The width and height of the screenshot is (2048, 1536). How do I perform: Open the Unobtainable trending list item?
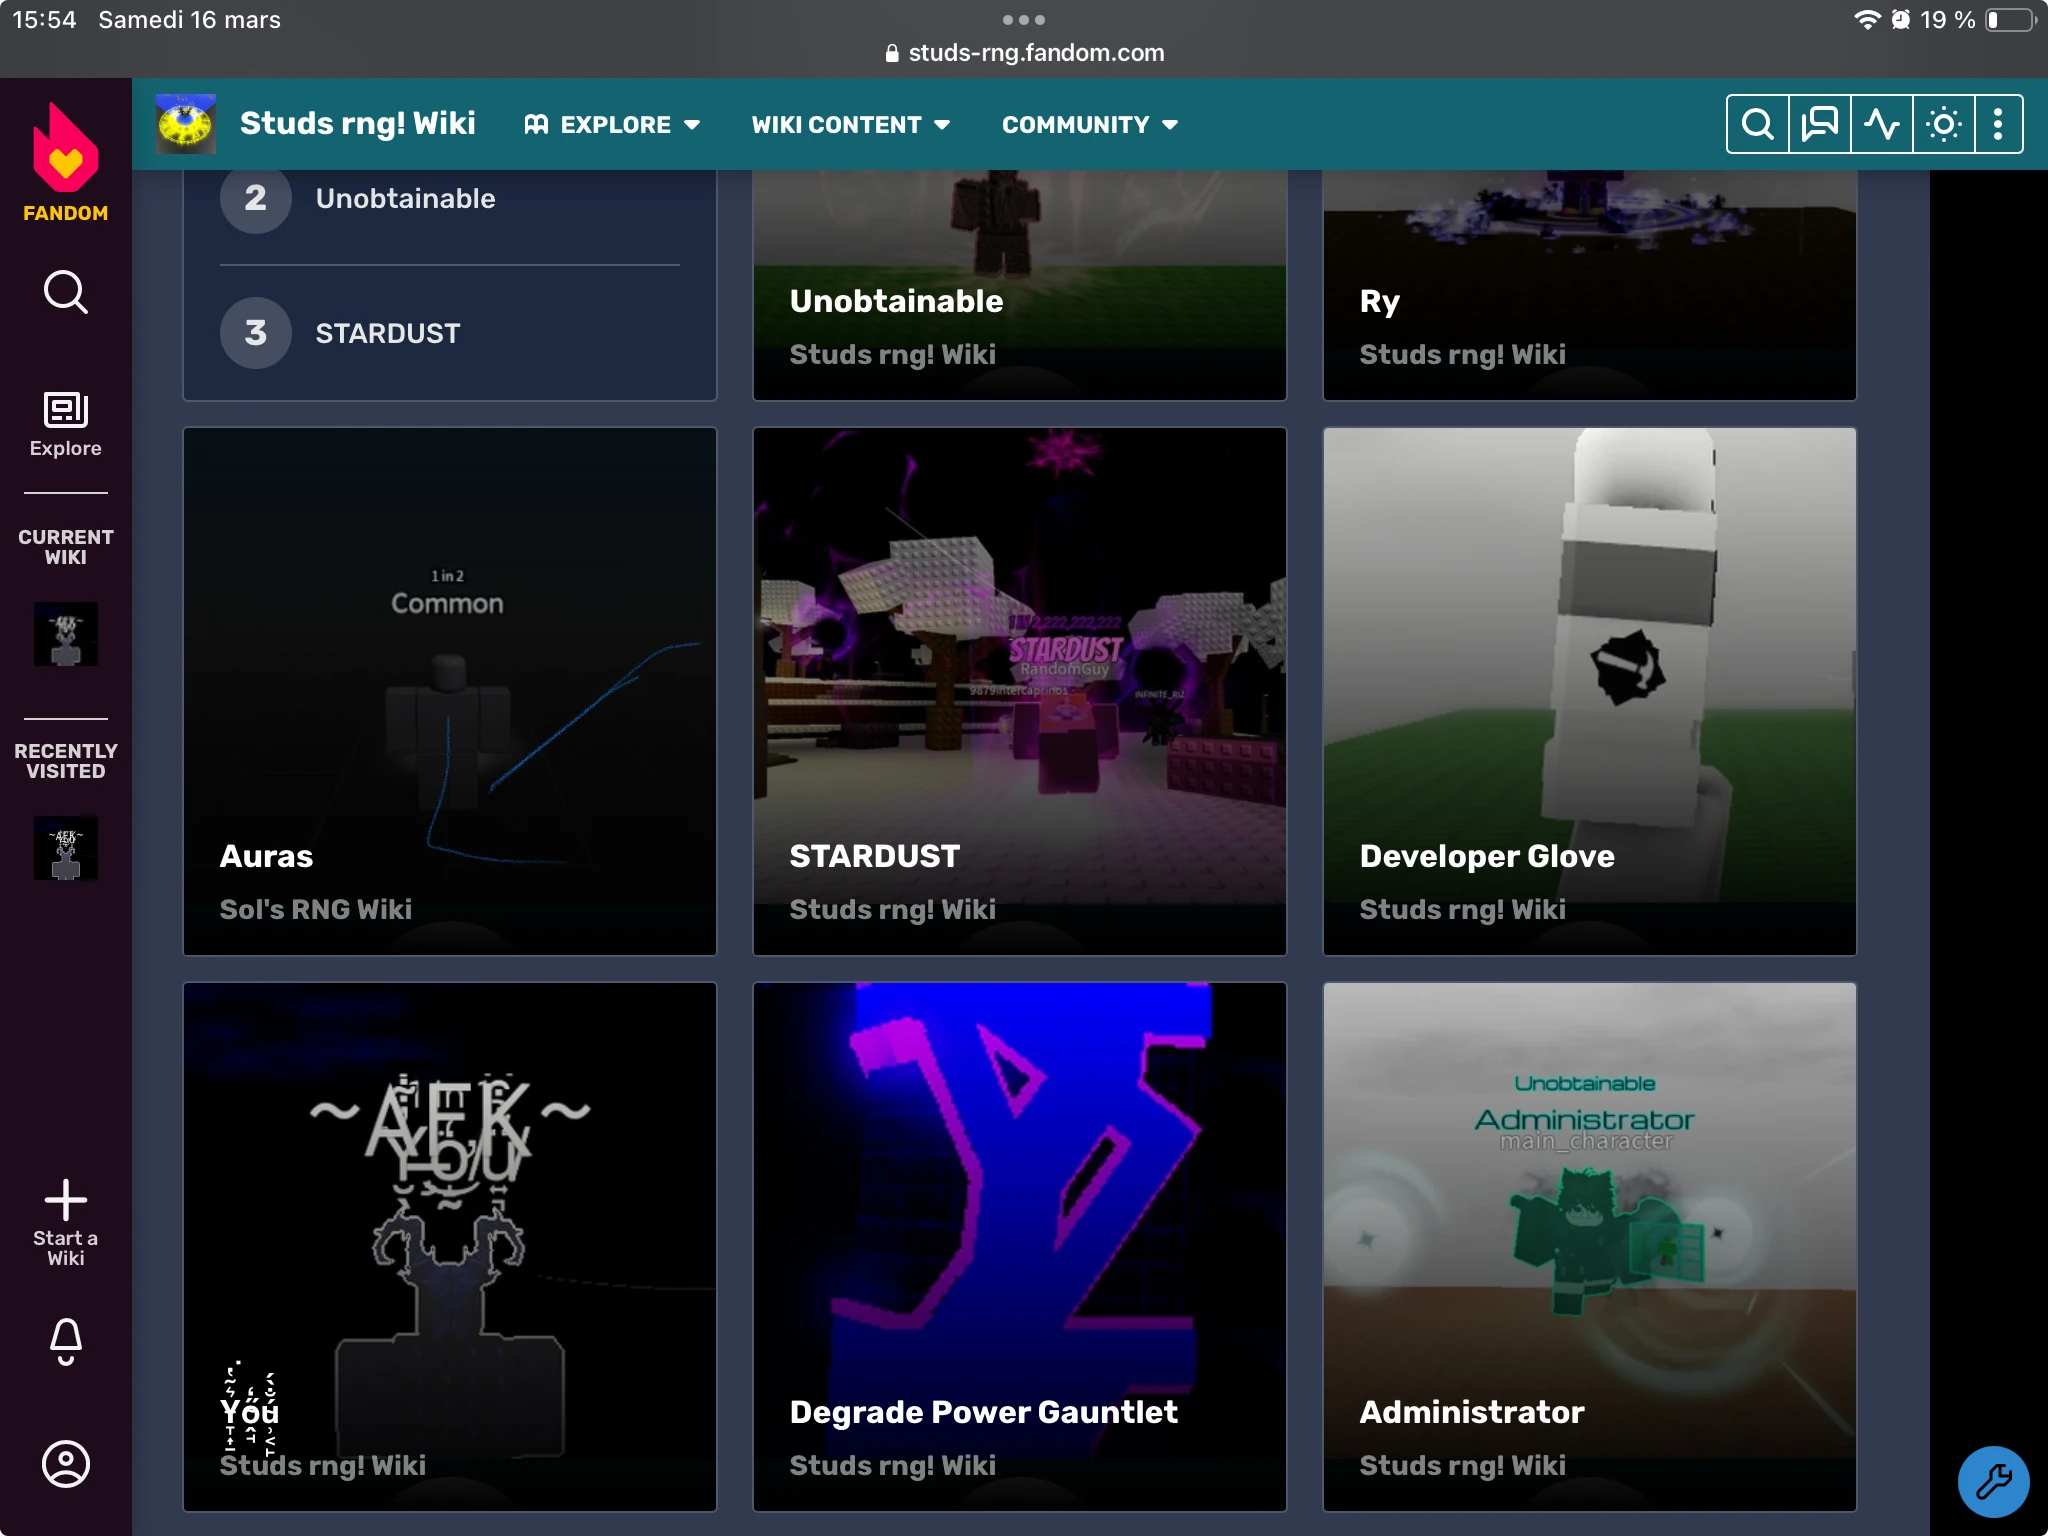tap(405, 199)
